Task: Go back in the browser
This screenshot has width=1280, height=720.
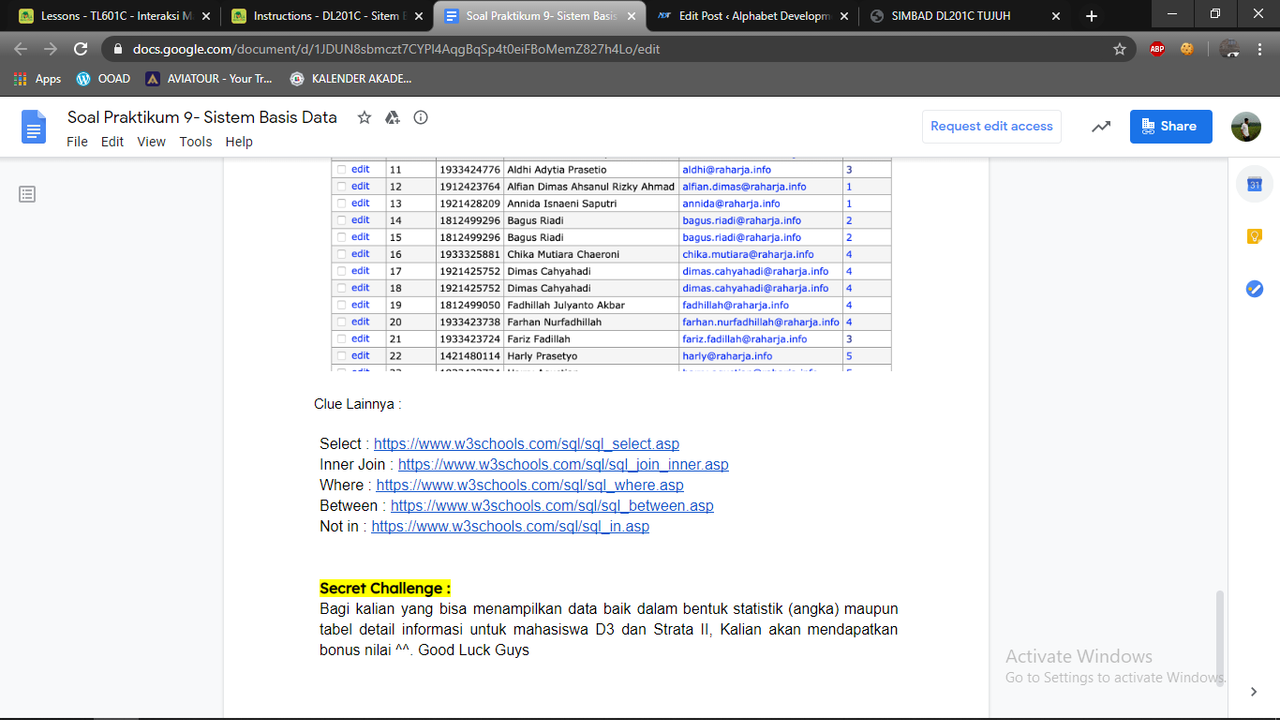Action: coord(21,48)
